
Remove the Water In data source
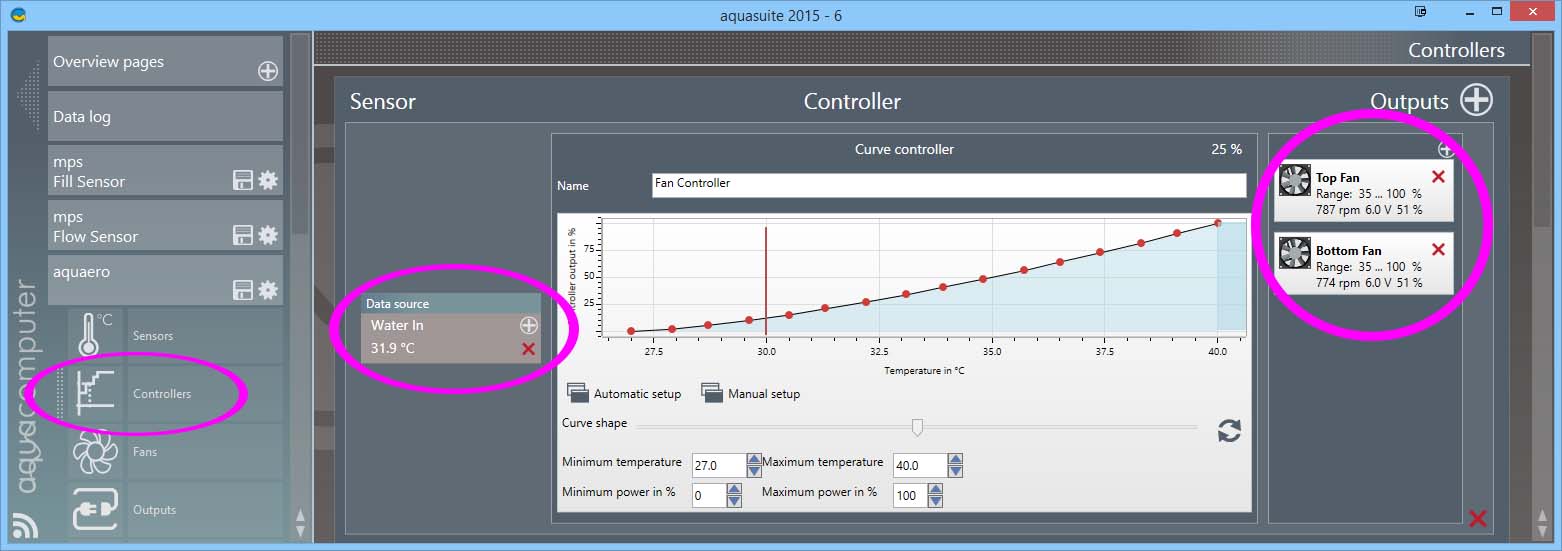(528, 349)
